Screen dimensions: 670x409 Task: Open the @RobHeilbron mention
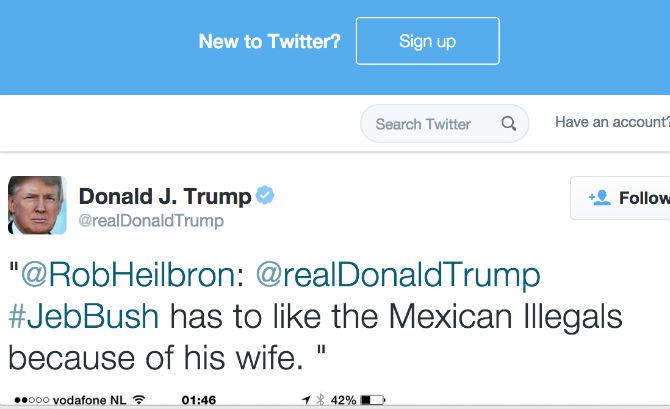pyautogui.click(x=130, y=274)
